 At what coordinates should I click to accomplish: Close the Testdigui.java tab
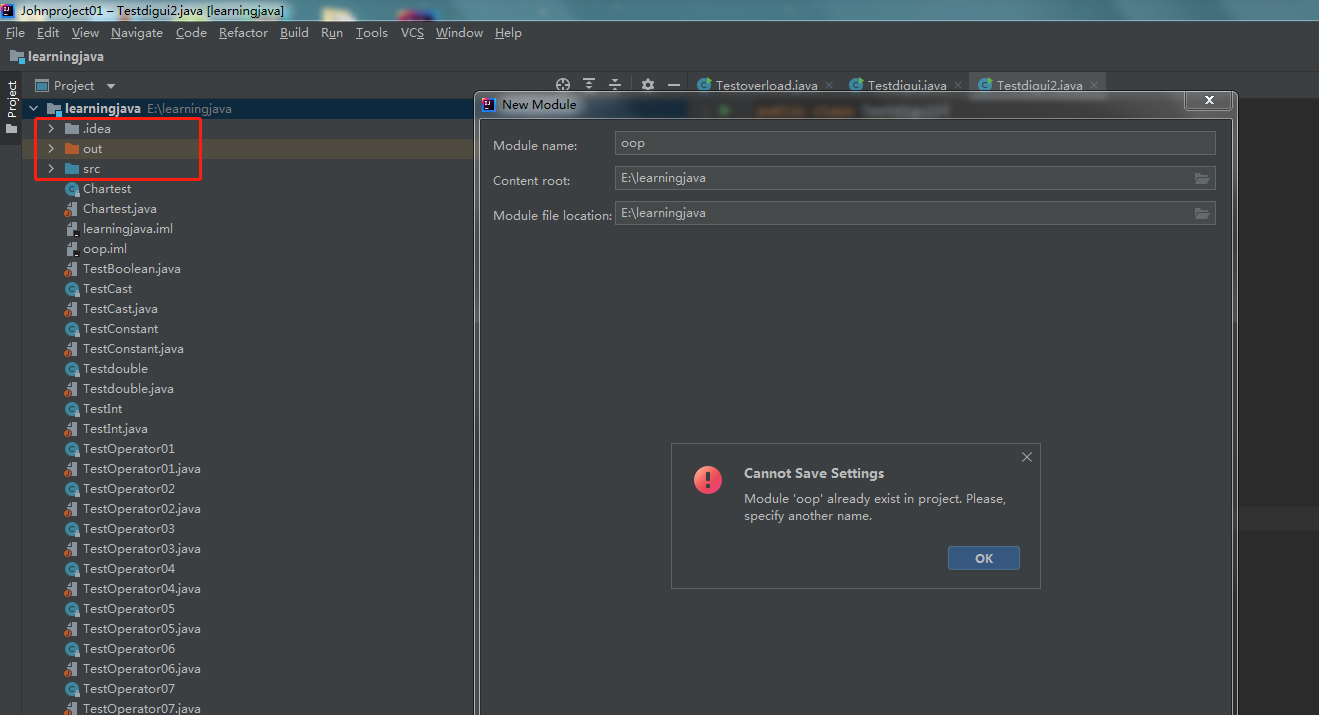(x=957, y=86)
